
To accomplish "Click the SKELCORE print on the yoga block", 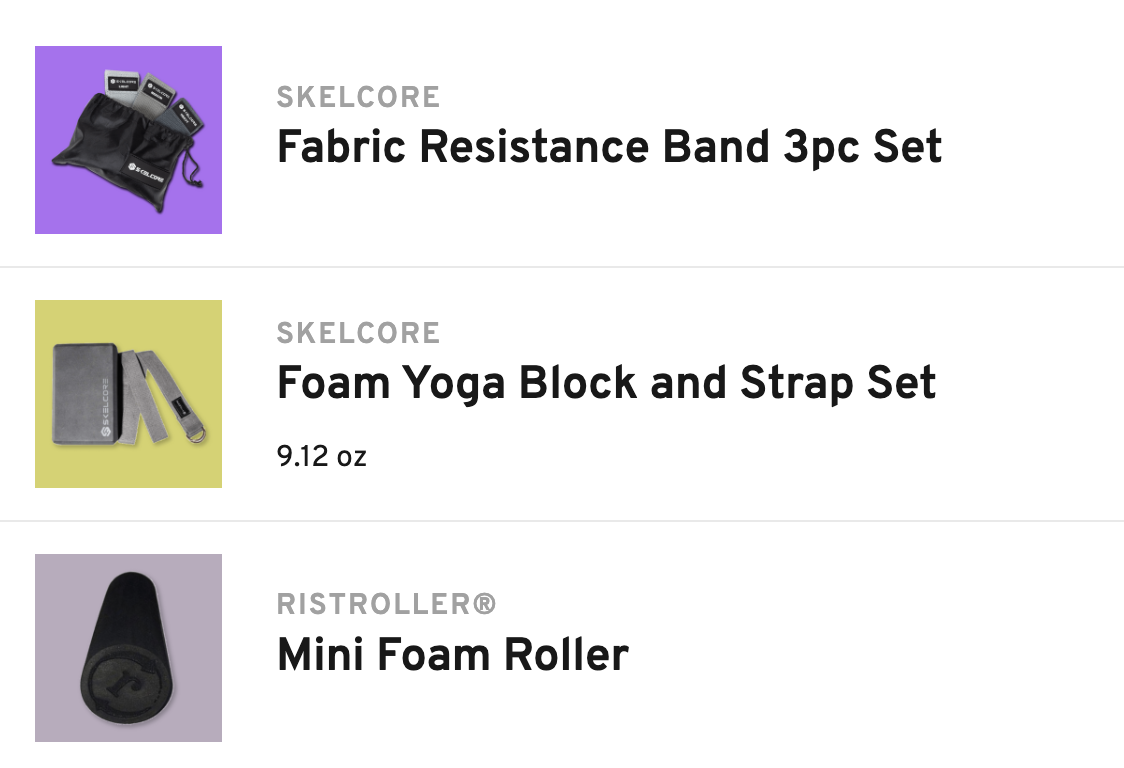I will coord(105,407).
